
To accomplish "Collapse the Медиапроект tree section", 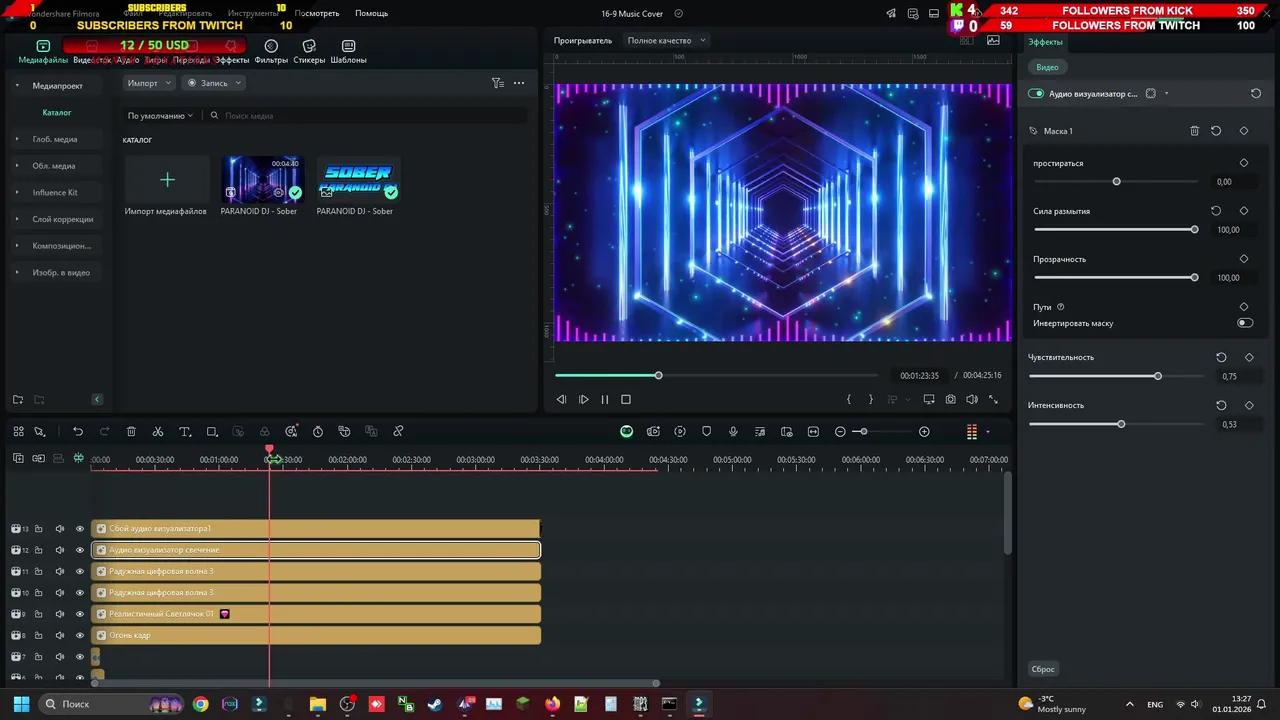I will point(17,85).
